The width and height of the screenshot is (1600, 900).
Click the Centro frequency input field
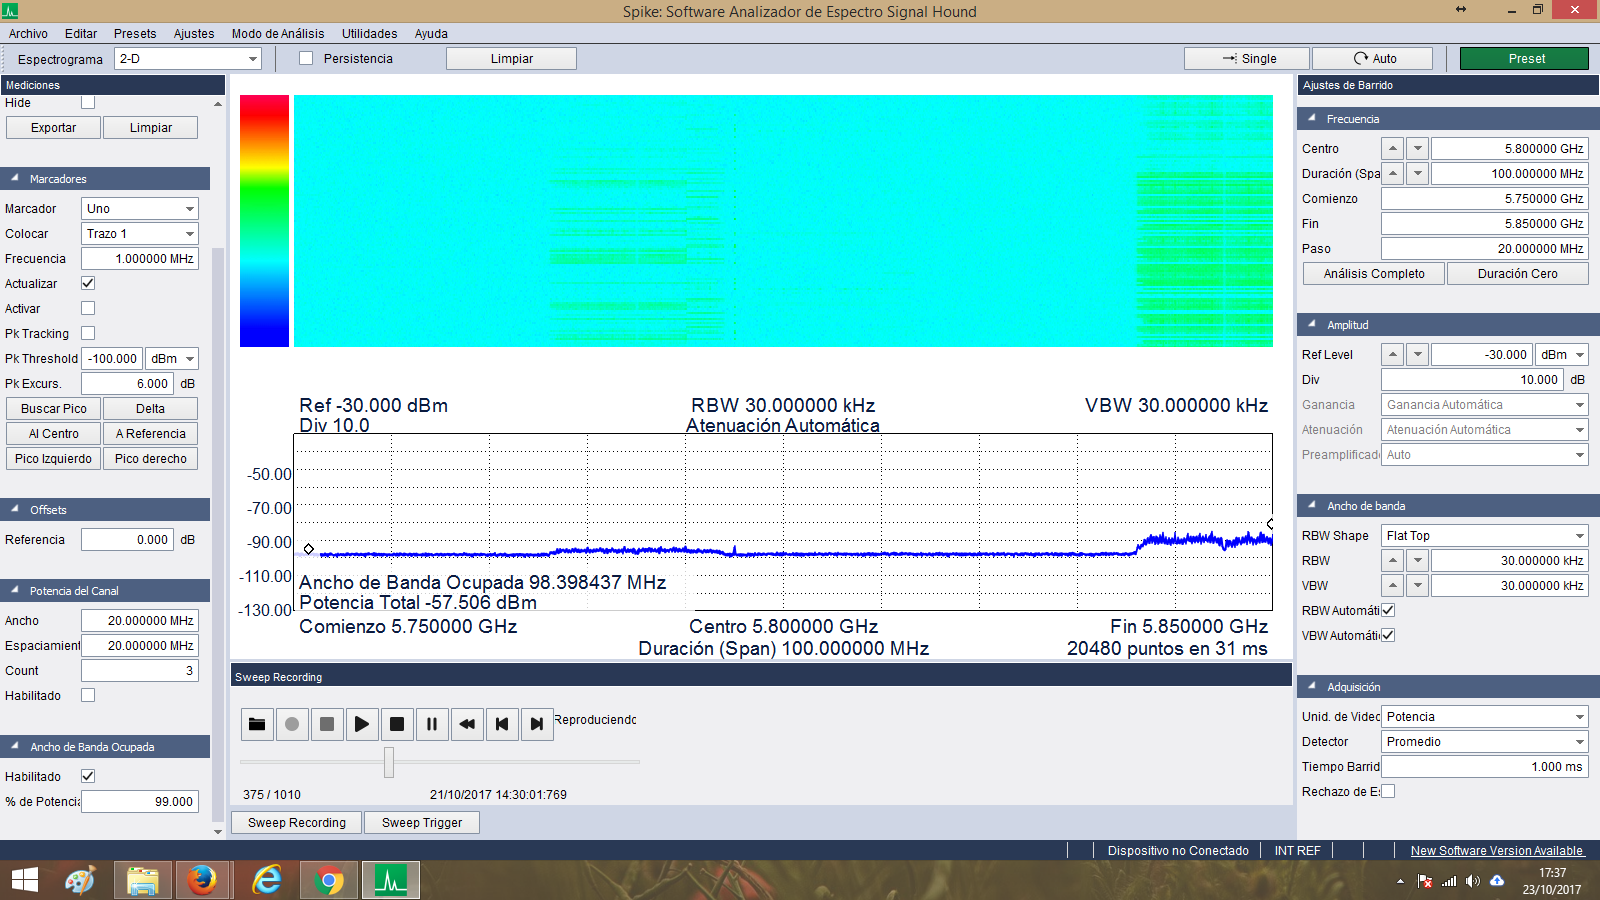1509,149
